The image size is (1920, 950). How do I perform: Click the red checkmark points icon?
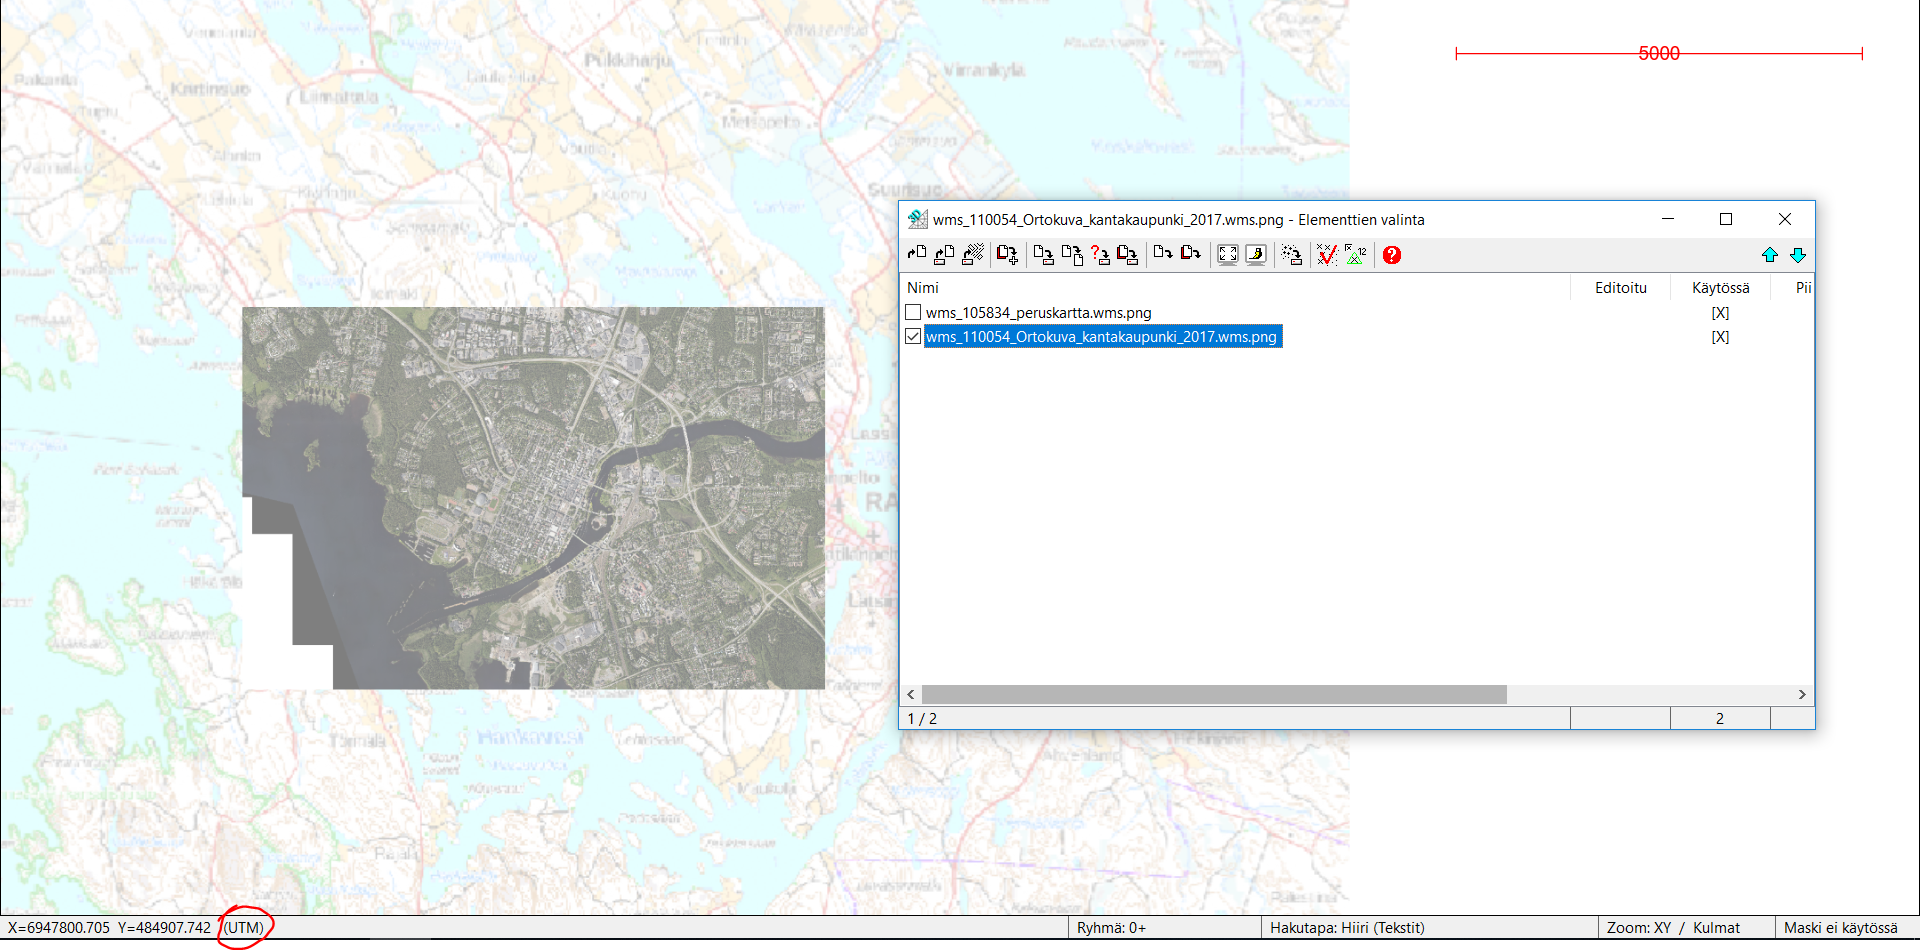click(1326, 255)
